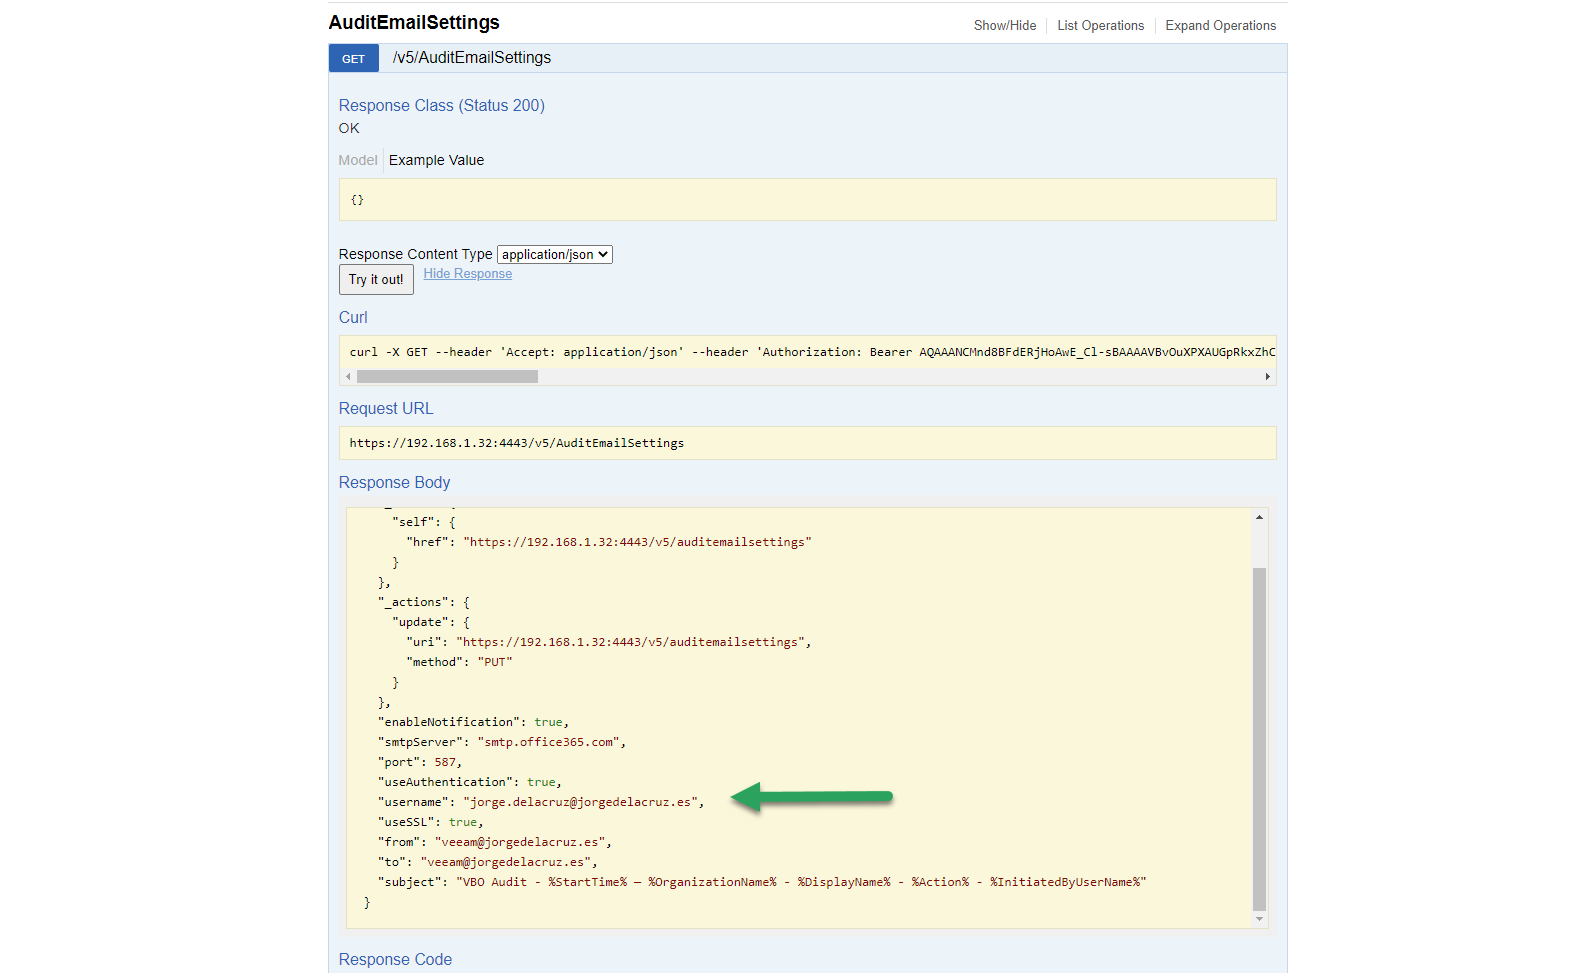Switch to the Example Value tab

(x=436, y=160)
